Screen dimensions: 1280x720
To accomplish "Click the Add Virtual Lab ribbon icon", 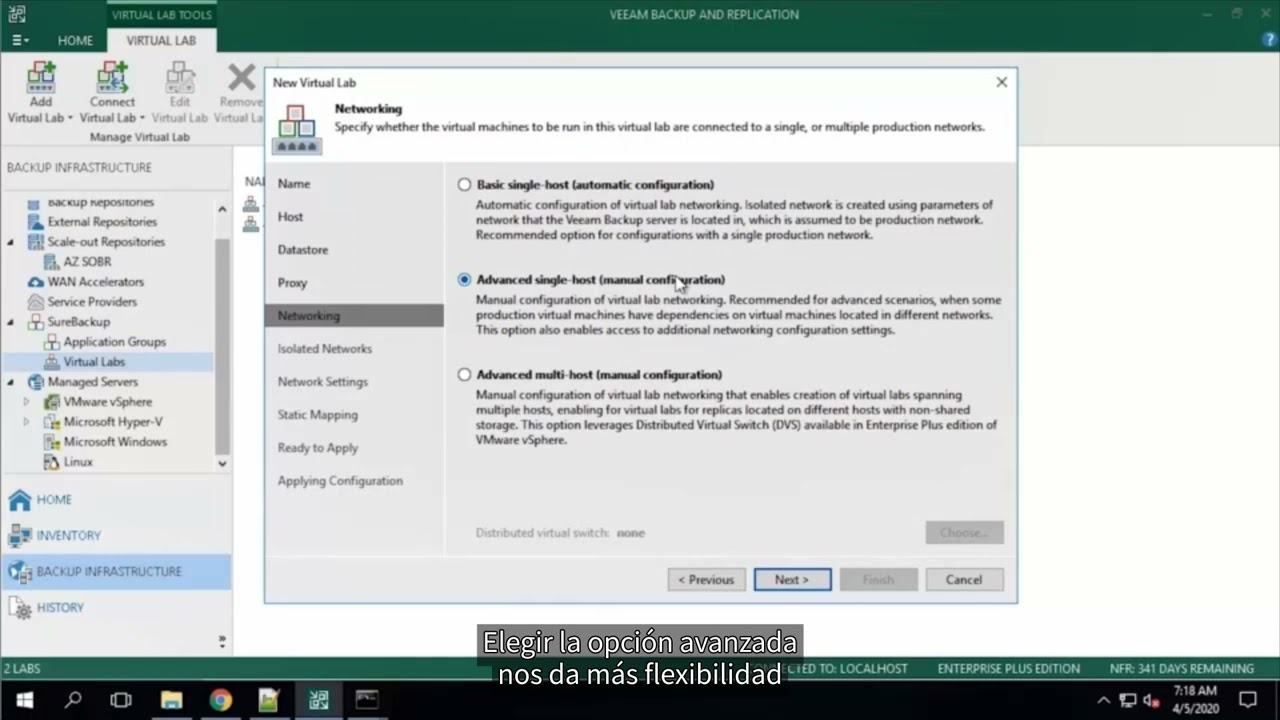I will 41,78.
